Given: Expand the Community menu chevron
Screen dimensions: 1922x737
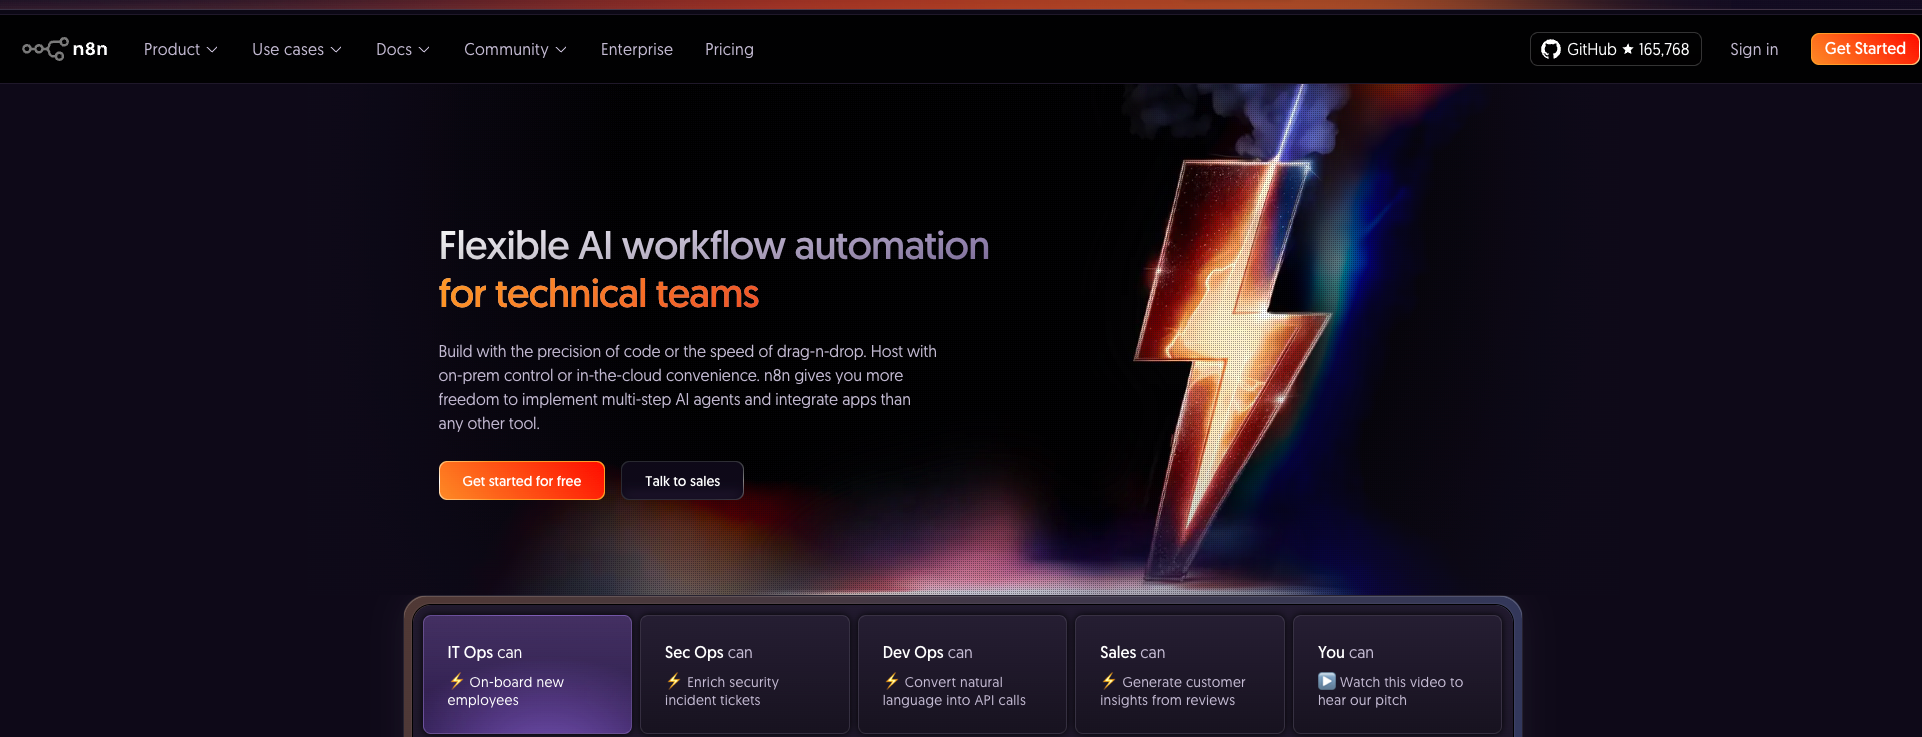Looking at the screenshot, I should 561,50.
